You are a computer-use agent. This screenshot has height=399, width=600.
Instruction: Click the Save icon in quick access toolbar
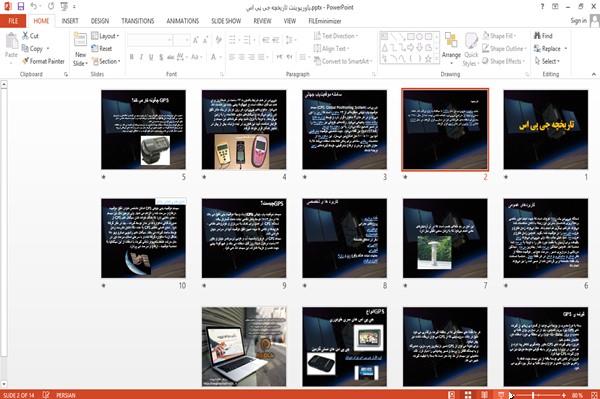[20, 7]
